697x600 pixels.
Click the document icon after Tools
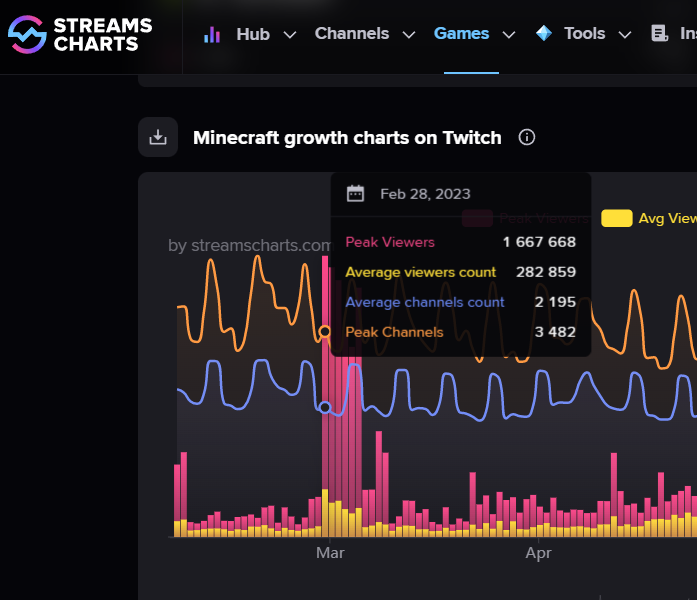[660, 33]
